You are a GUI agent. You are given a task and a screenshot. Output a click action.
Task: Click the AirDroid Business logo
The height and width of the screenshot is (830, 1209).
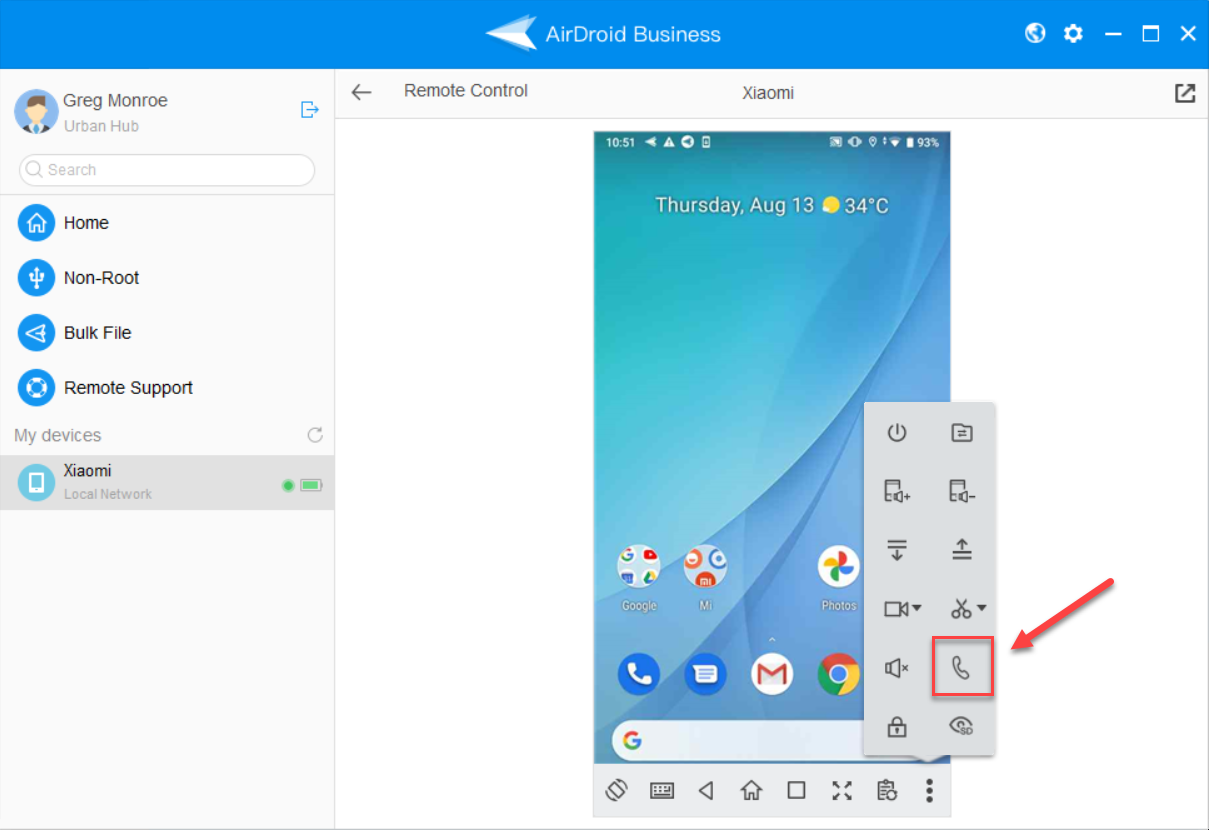click(x=603, y=33)
